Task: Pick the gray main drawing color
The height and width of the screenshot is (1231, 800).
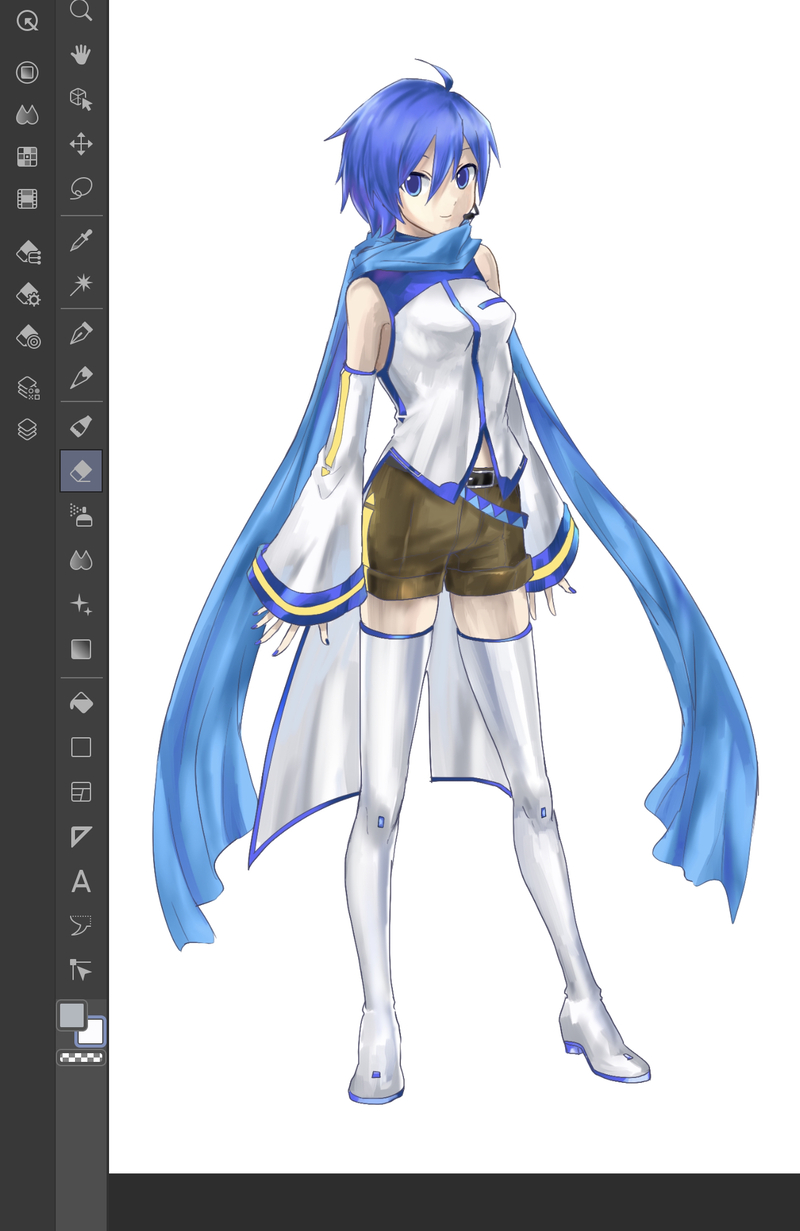Action: pos(72,1016)
